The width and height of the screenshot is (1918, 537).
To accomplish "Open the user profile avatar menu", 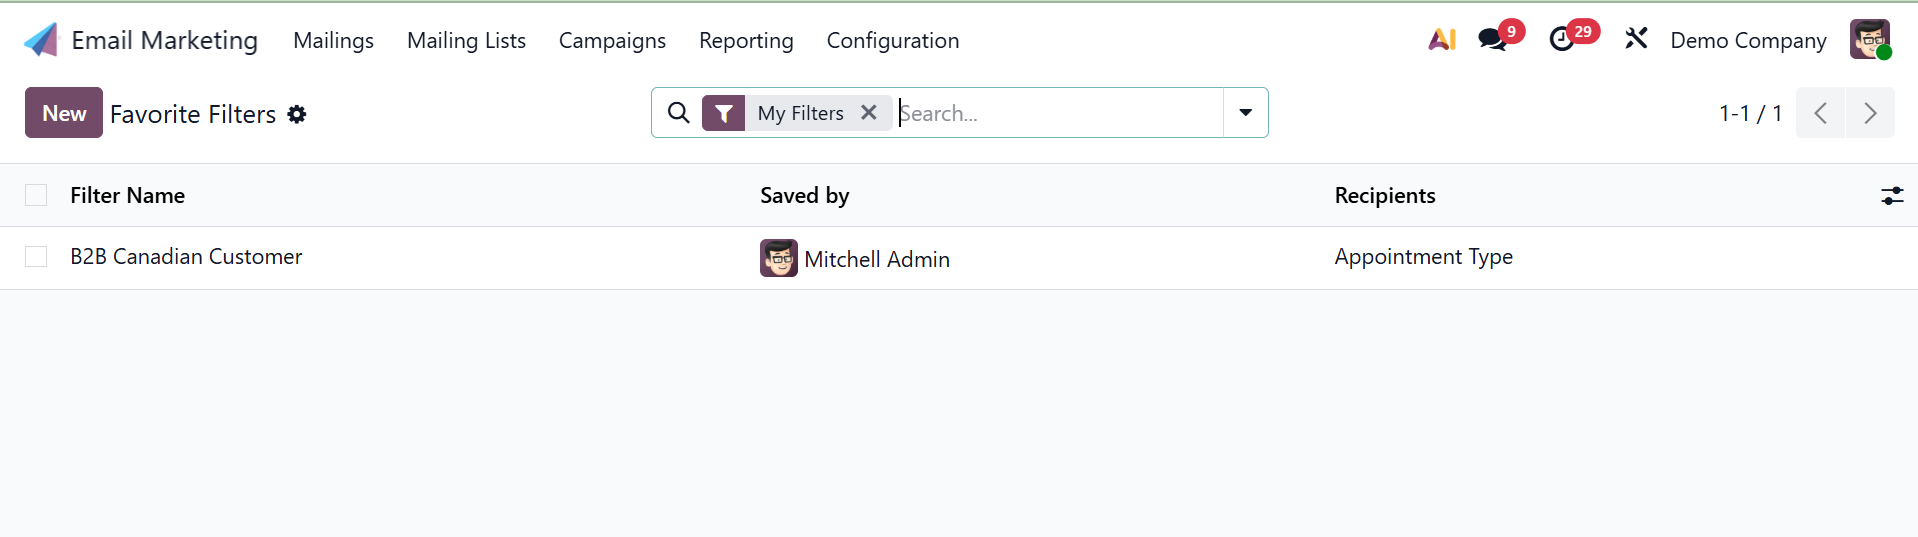I will [1870, 40].
